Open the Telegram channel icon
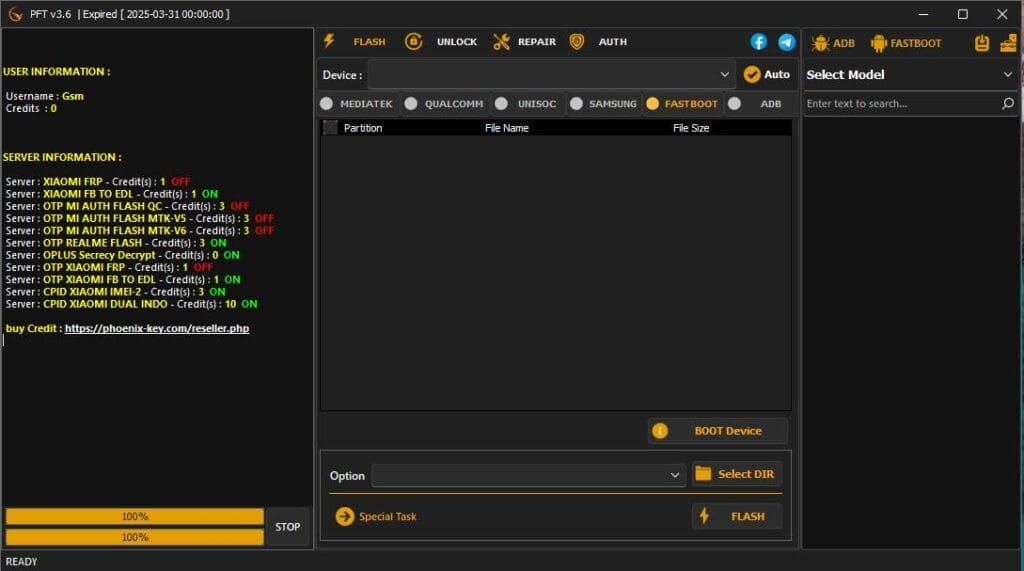This screenshot has width=1024, height=571. click(x=786, y=42)
